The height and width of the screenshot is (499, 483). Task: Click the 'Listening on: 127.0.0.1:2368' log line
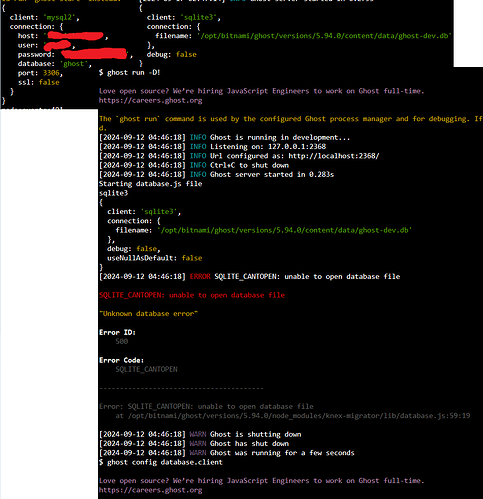pyautogui.click(x=268, y=146)
